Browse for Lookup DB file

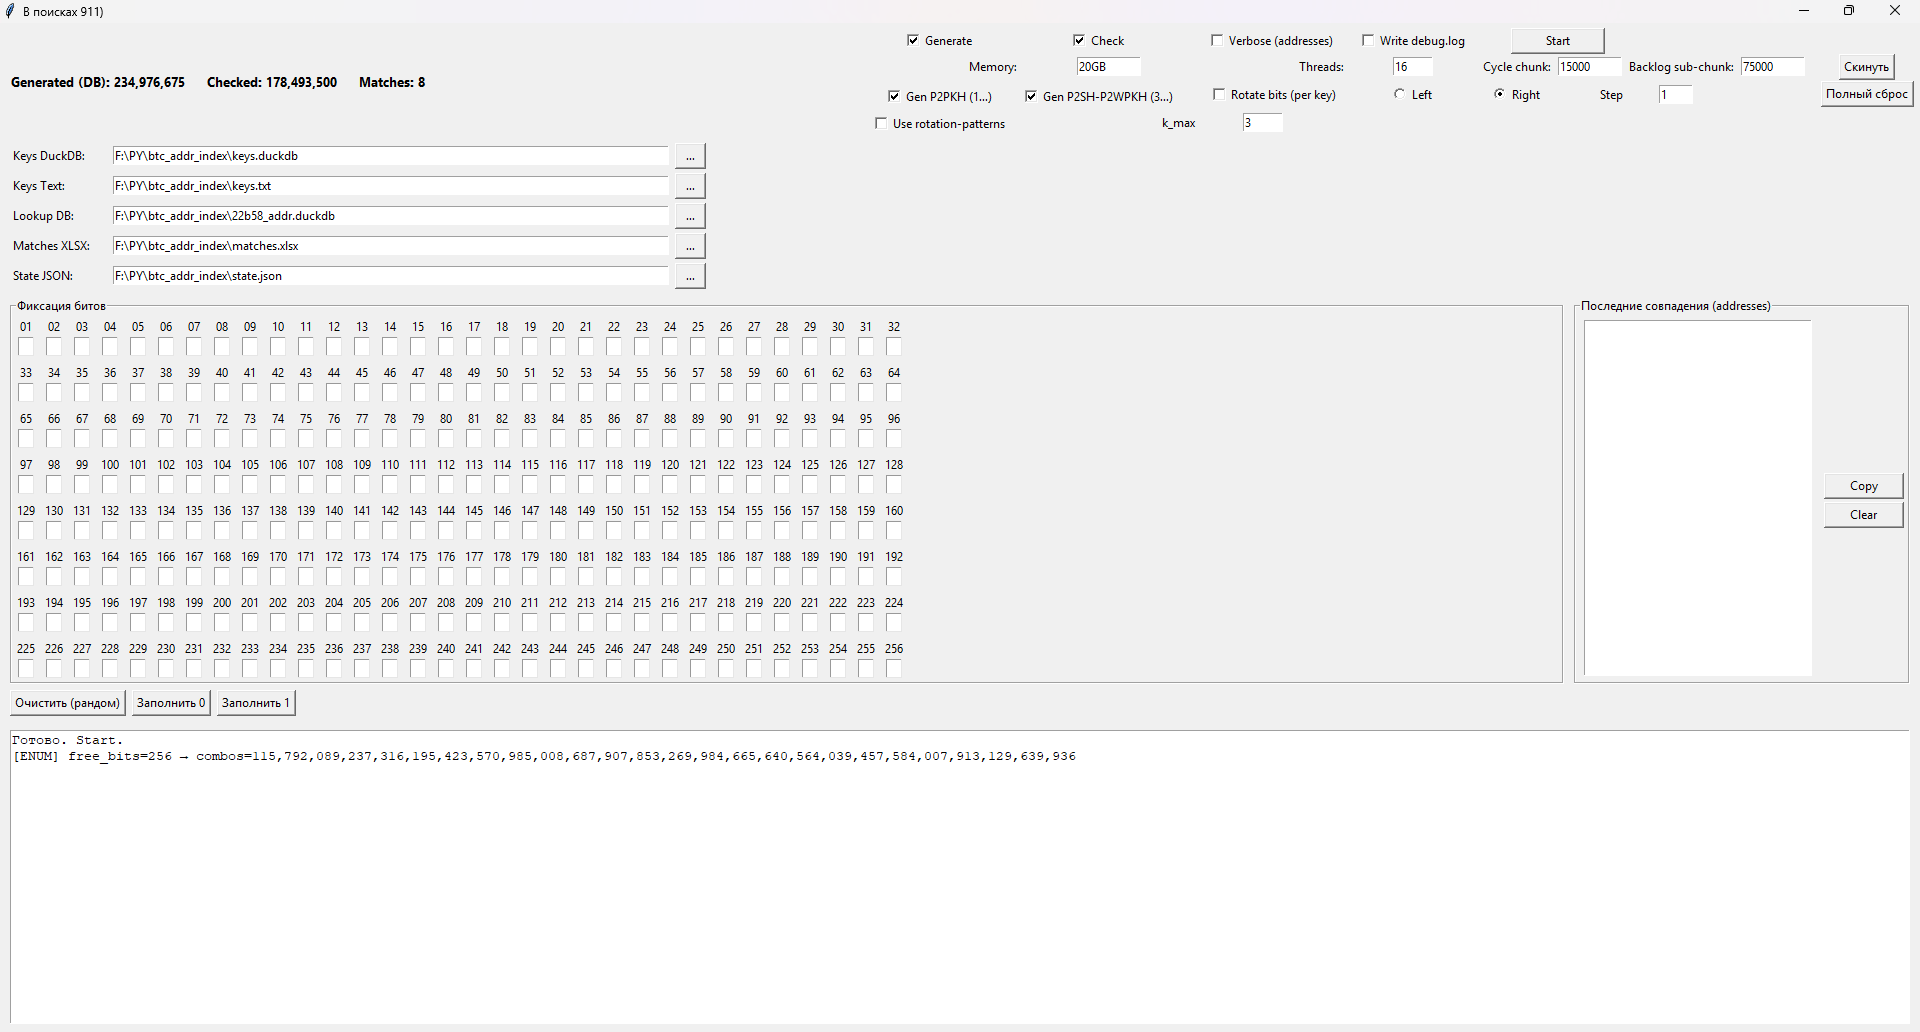690,216
